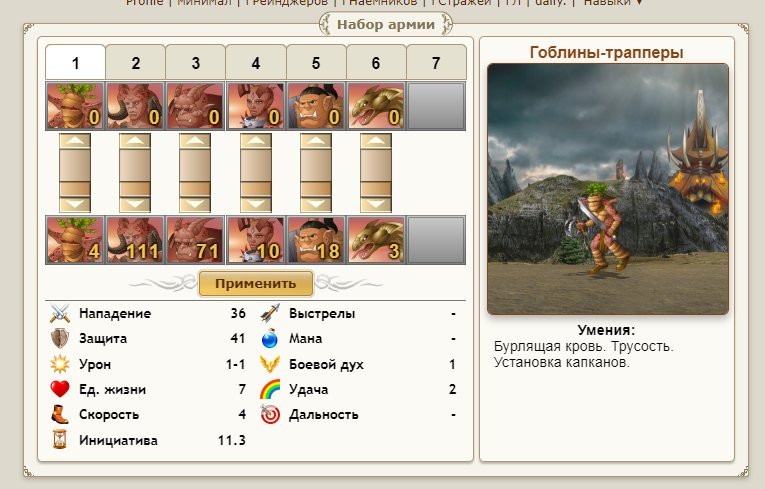Image resolution: width=765 pixels, height=489 pixels.
Task: Click the Установка капканов ability text
Action: click(562, 363)
